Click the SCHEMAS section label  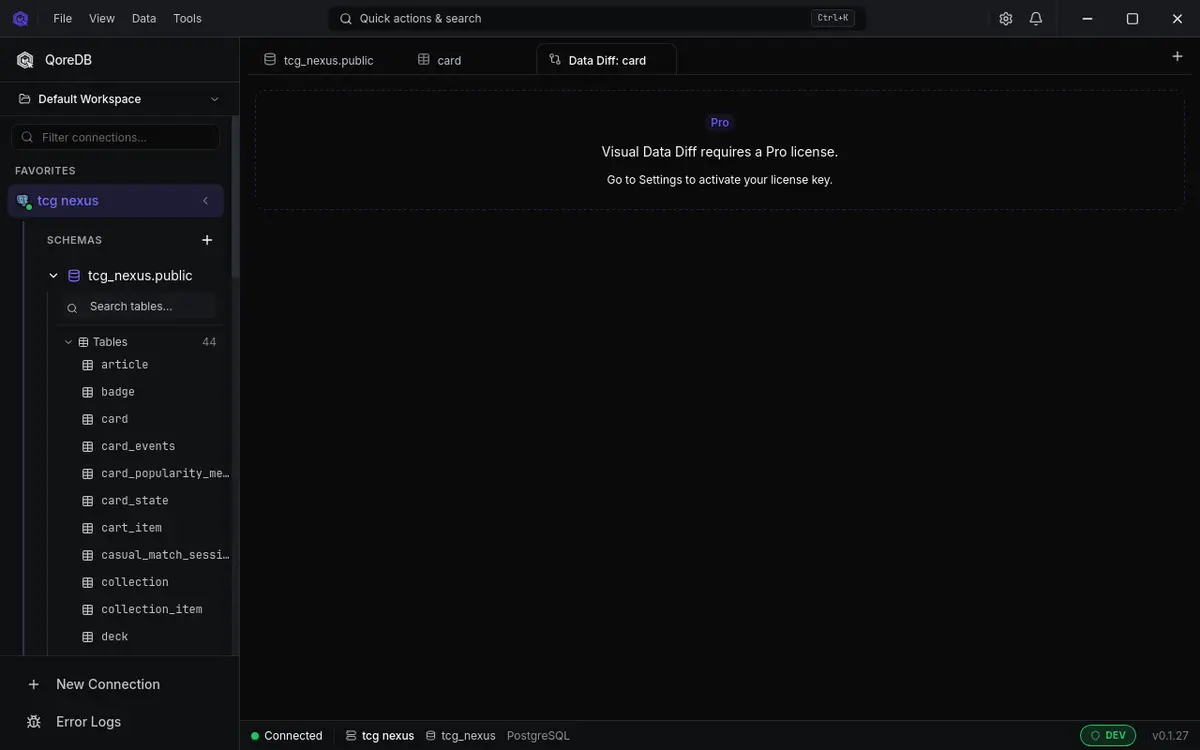coord(74,240)
